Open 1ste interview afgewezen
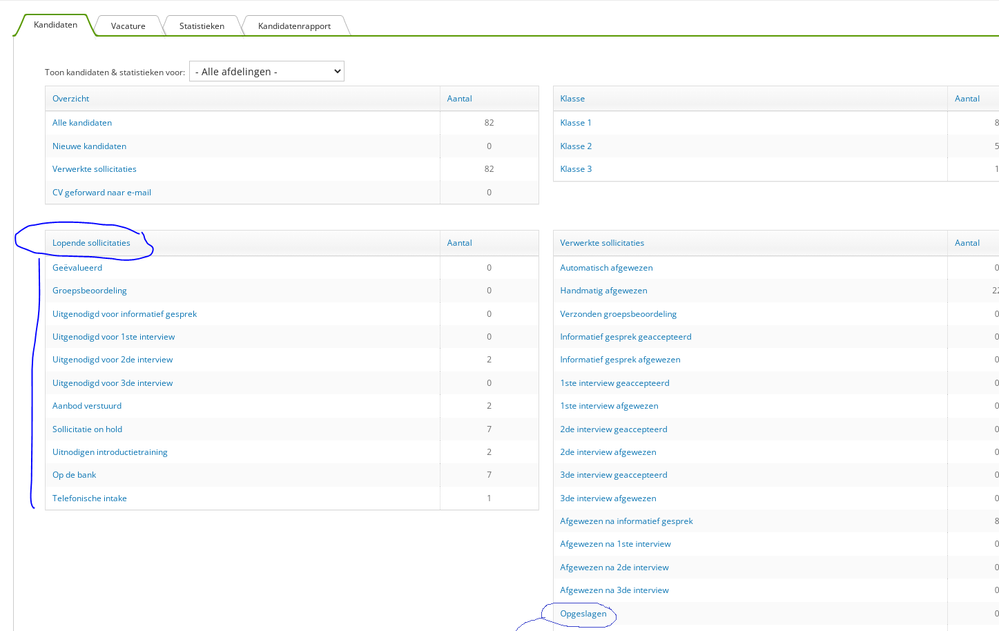 pos(609,406)
